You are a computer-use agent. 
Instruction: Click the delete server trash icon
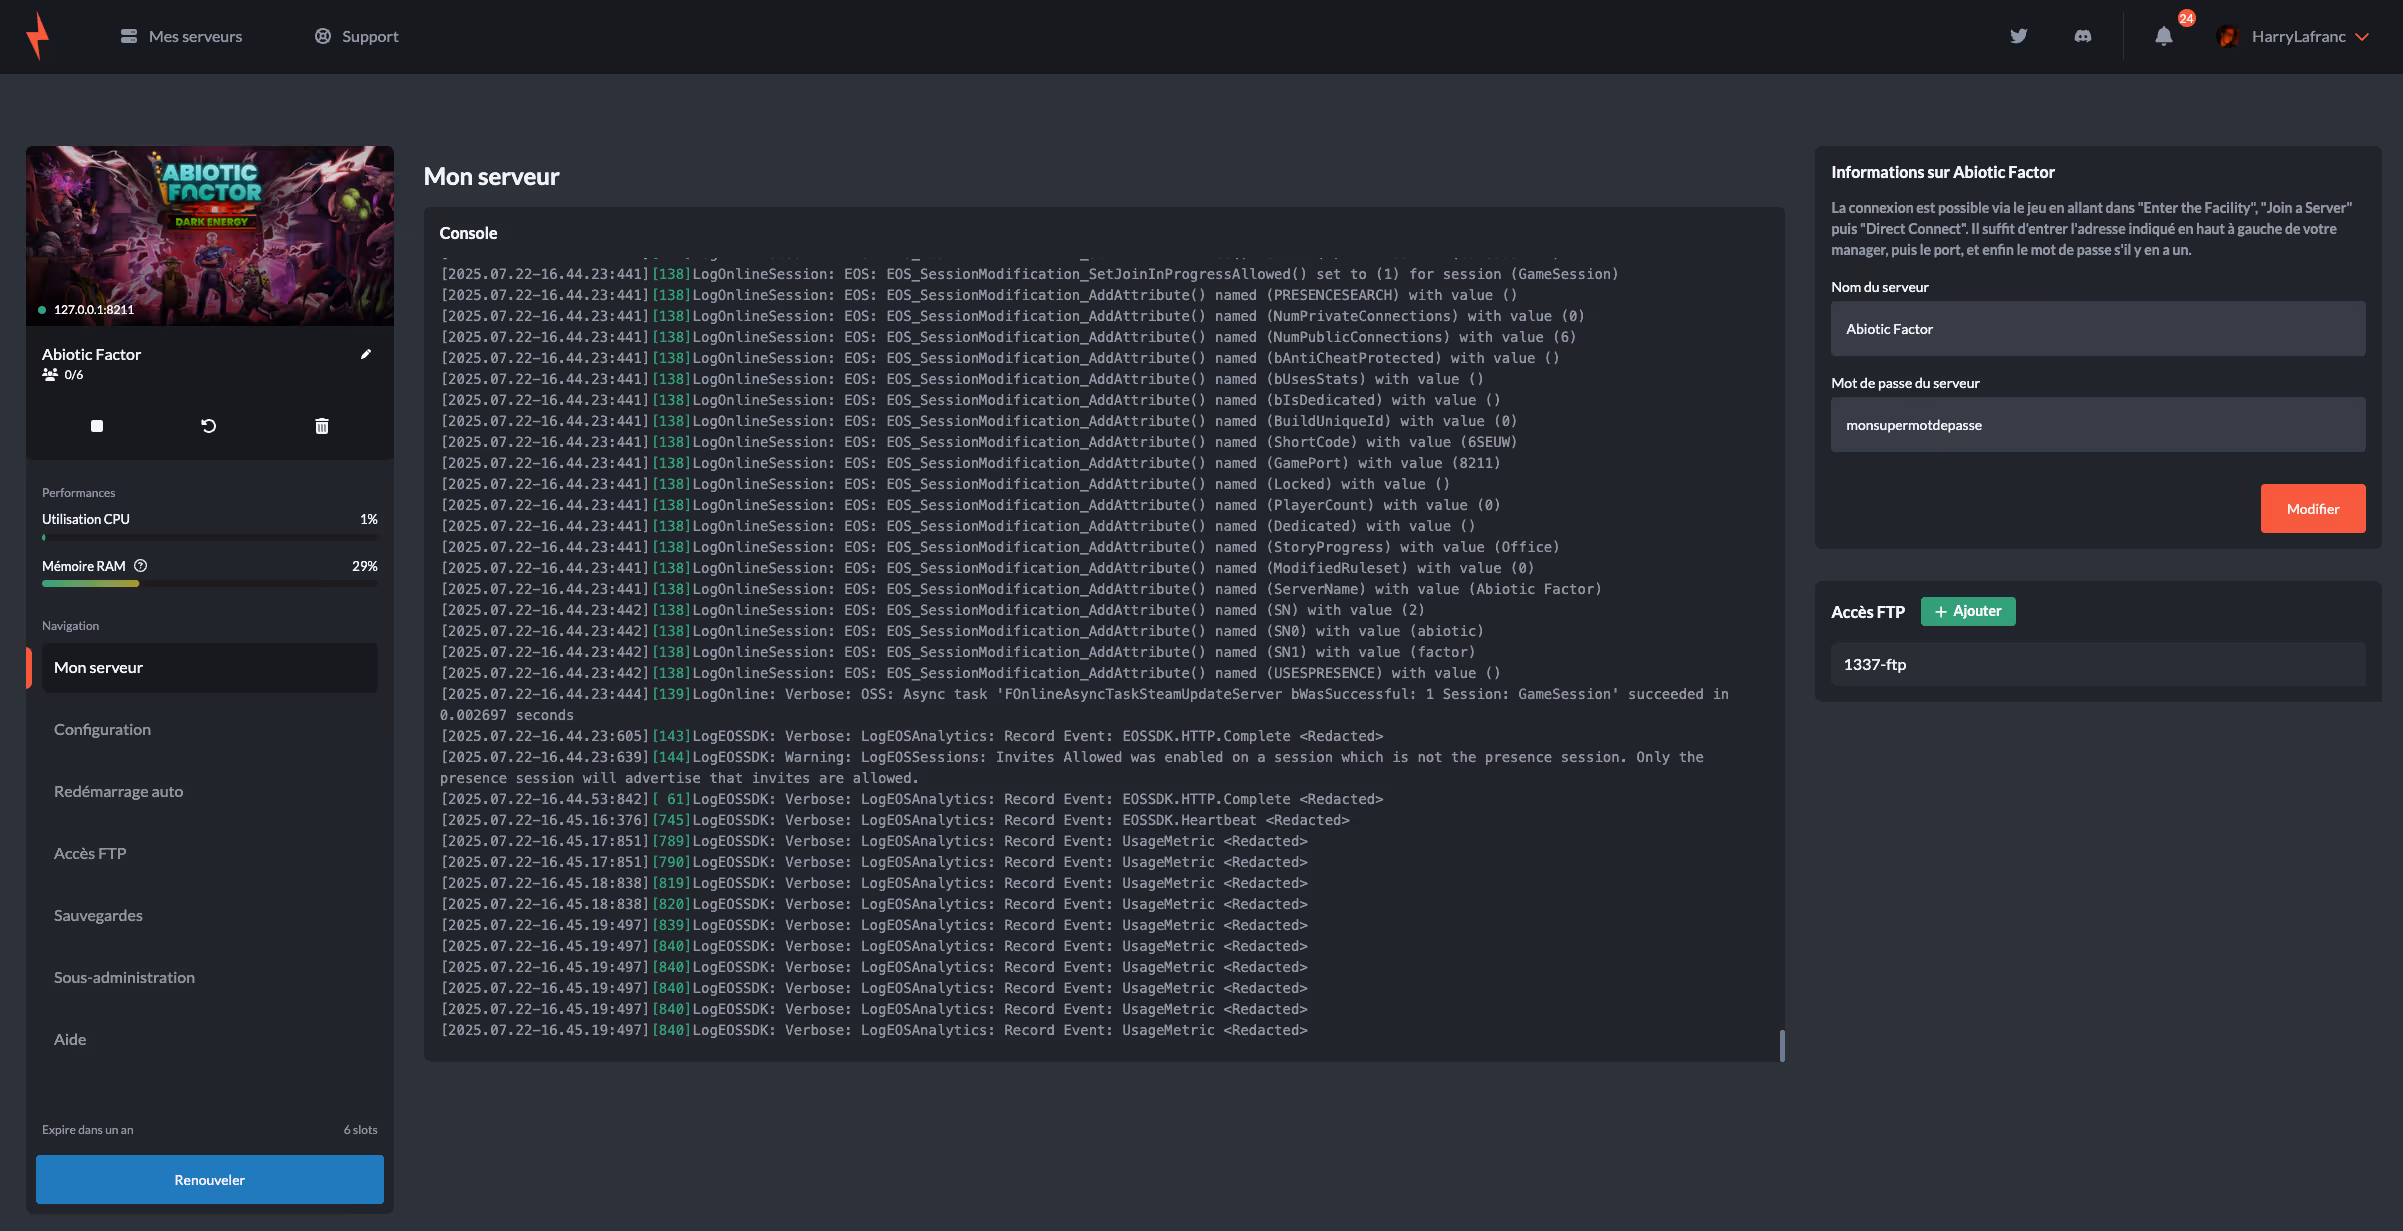click(x=322, y=426)
